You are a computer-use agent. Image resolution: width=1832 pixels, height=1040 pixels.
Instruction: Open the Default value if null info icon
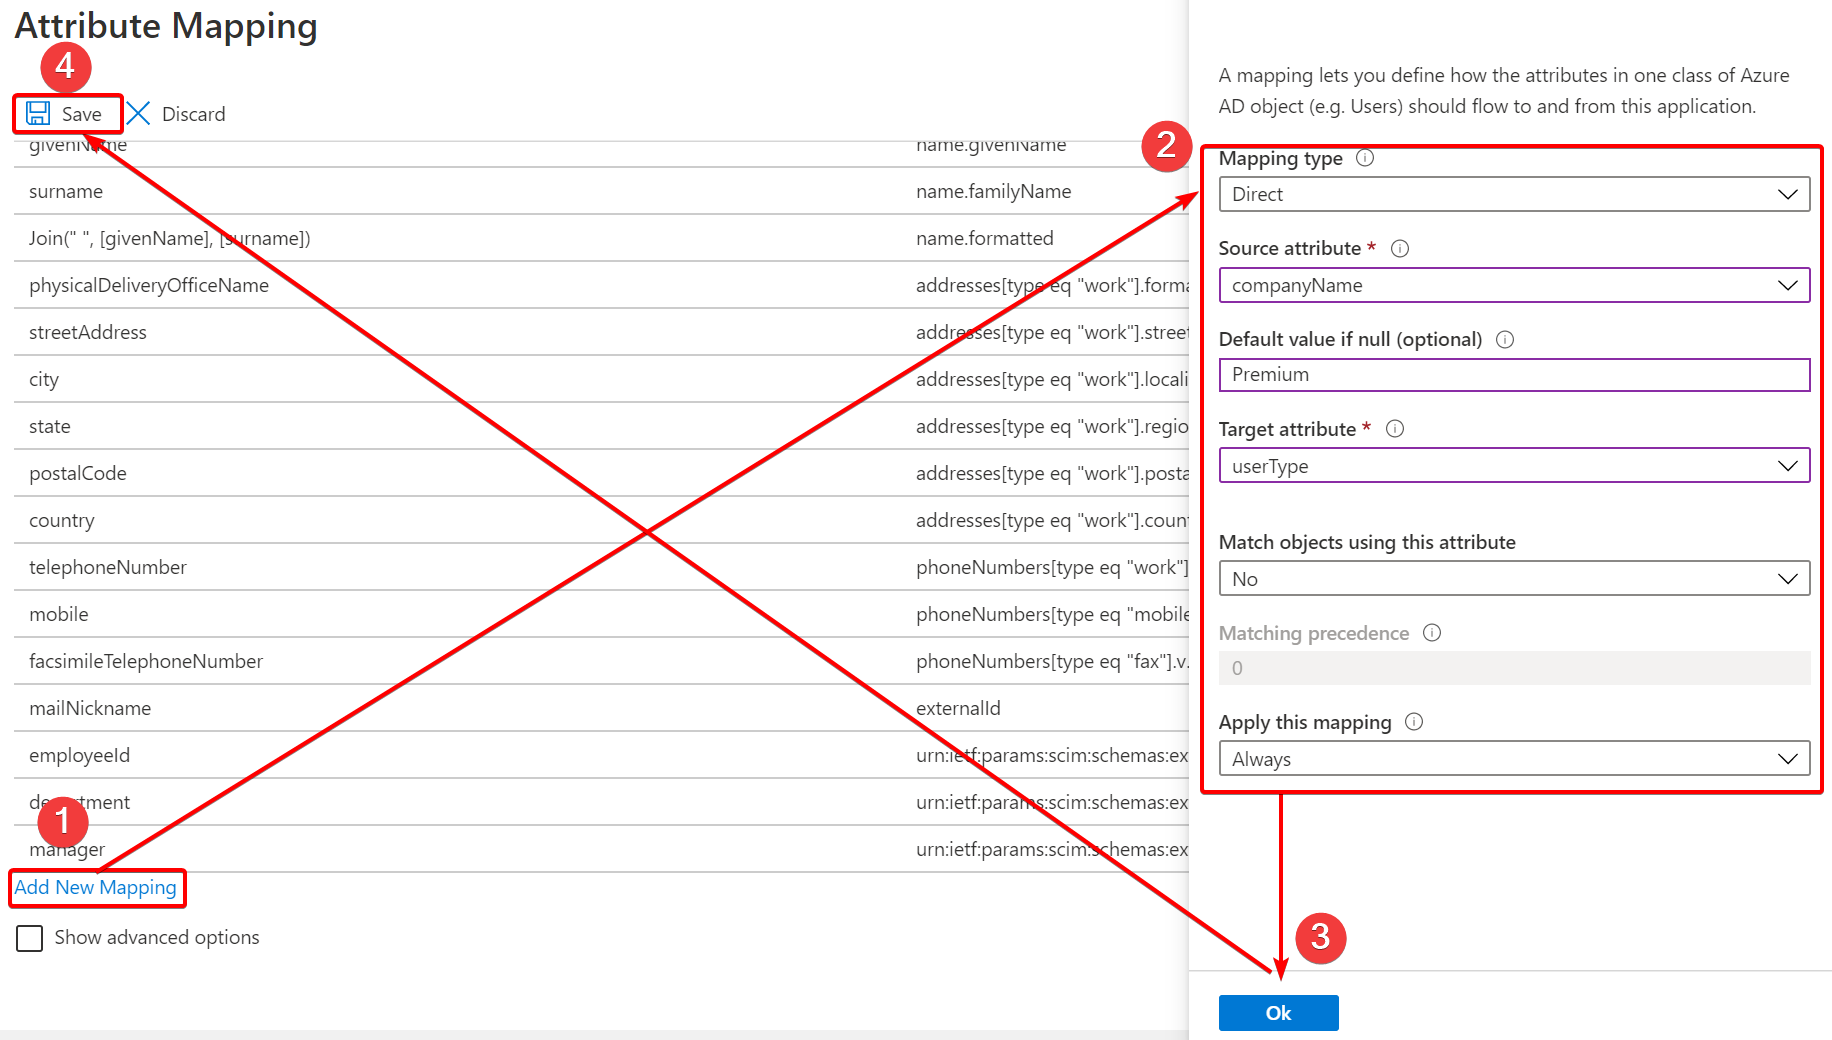(x=1505, y=339)
